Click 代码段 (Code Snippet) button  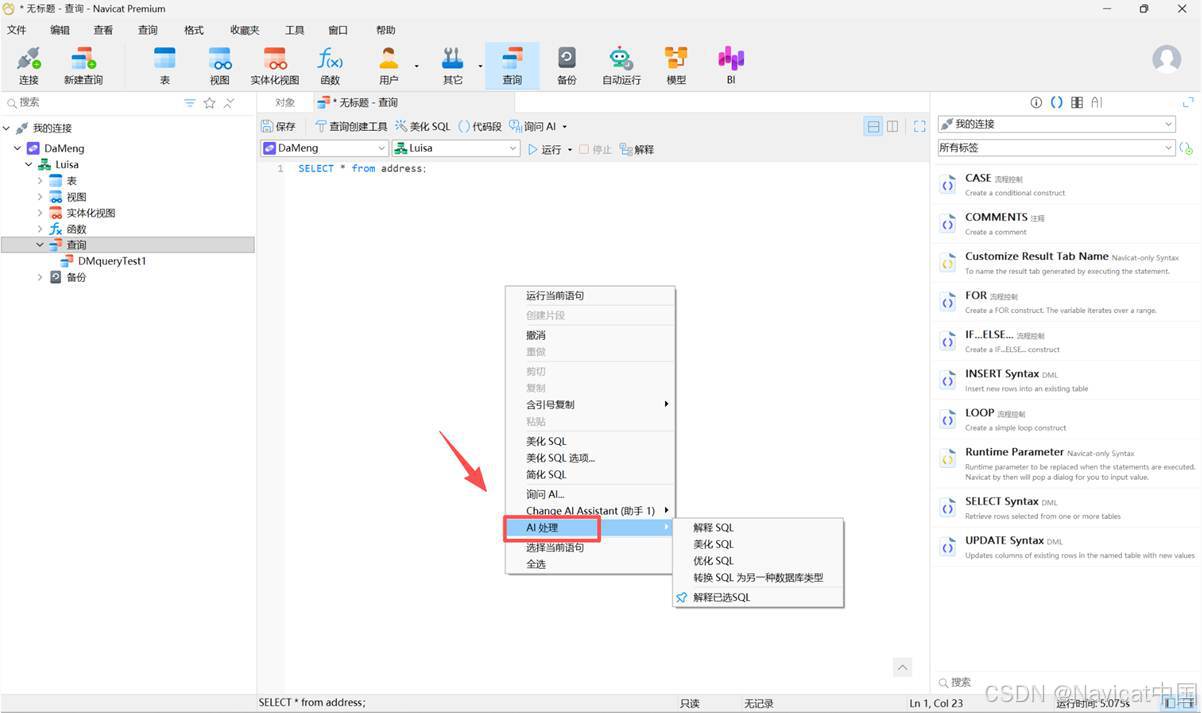pos(480,126)
